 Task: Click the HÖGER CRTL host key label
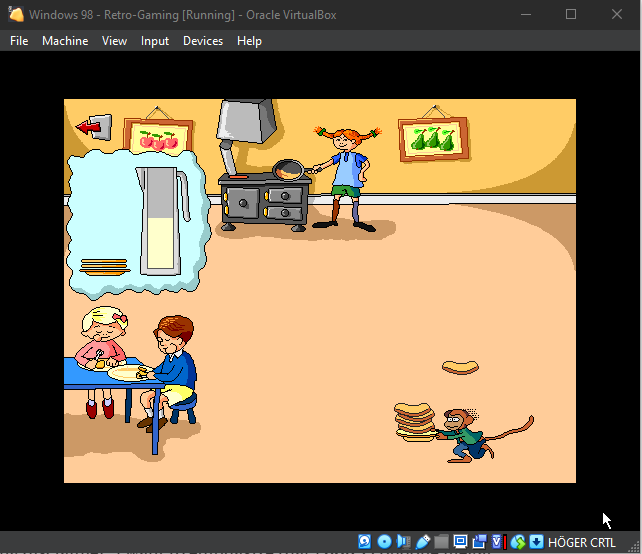pyautogui.click(x=581, y=543)
